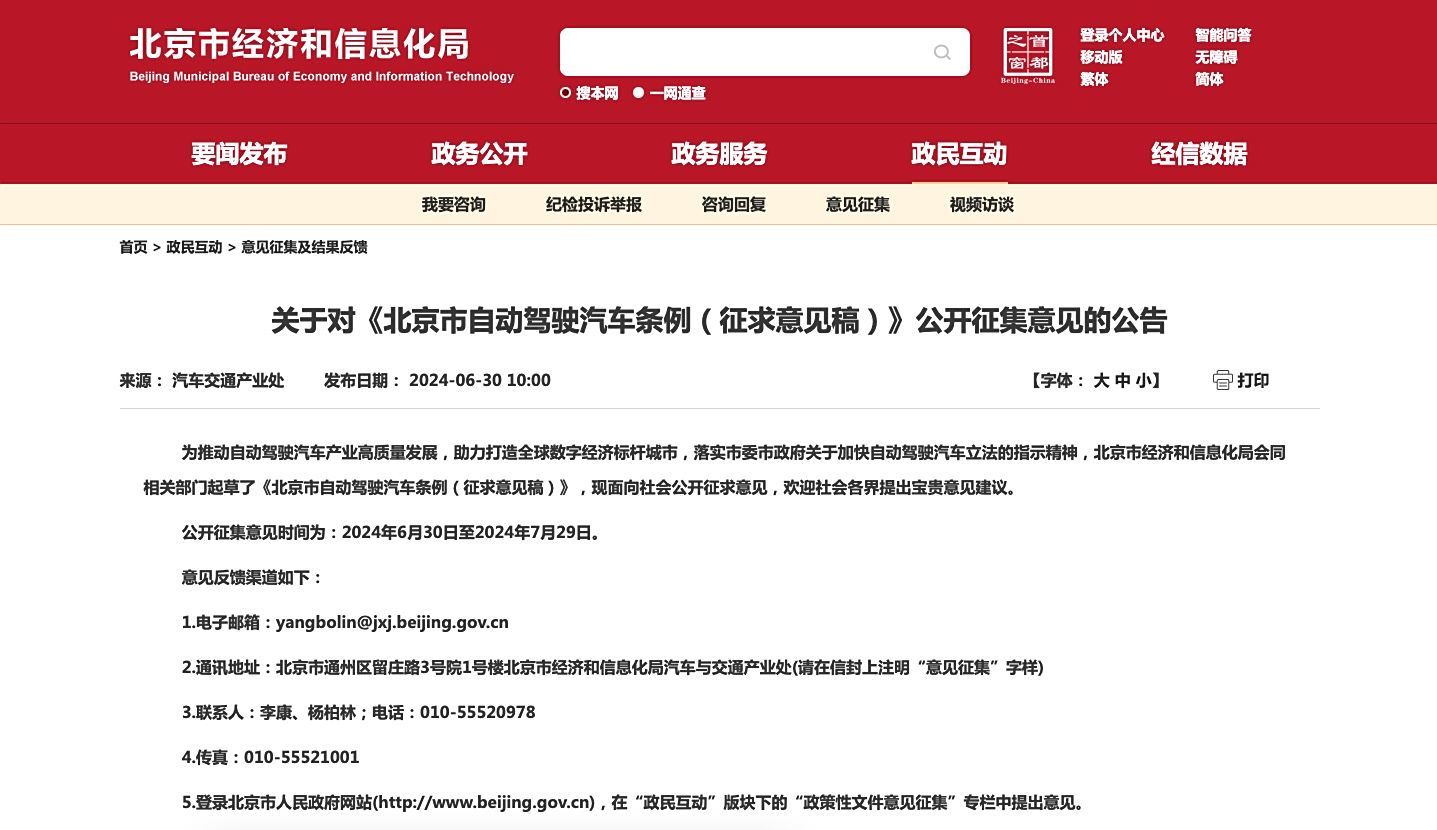Viewport: 1437px width, 830px height.
Task: Open the 要闻发布 navigation menu
Action: click(239, 154)
